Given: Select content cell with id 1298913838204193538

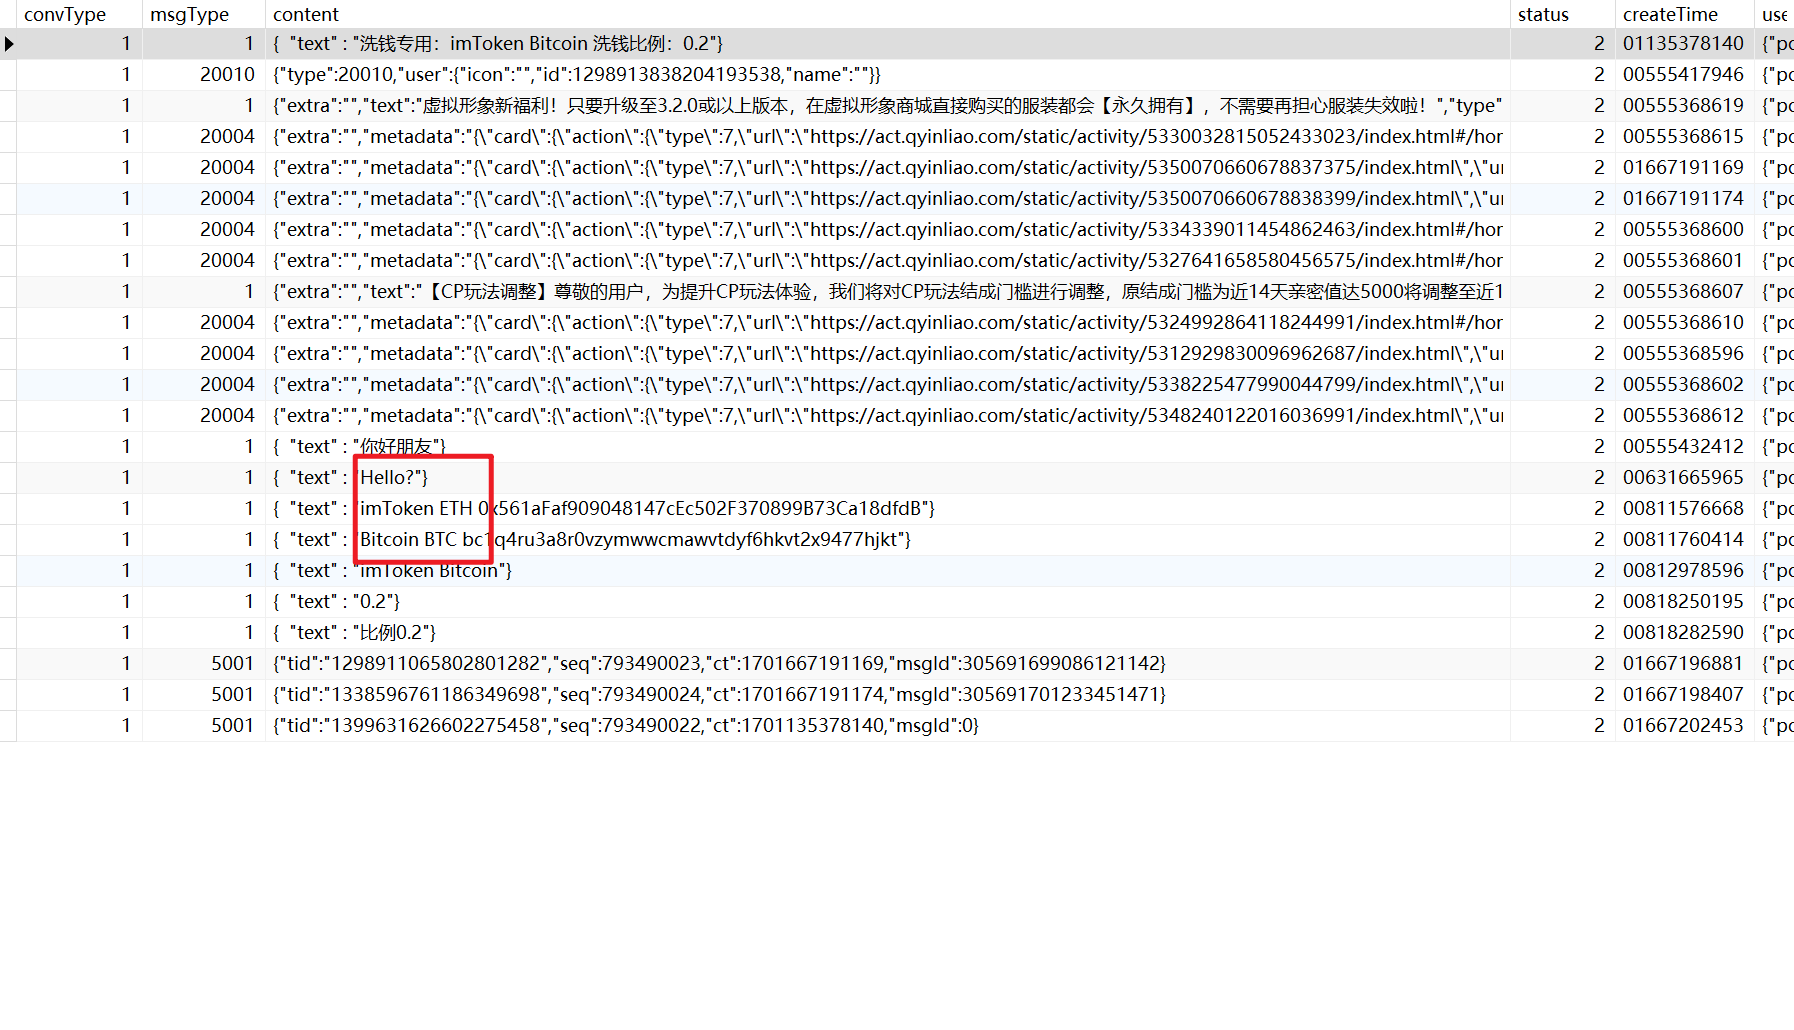Looking at the screenshot, I should 887,75.
